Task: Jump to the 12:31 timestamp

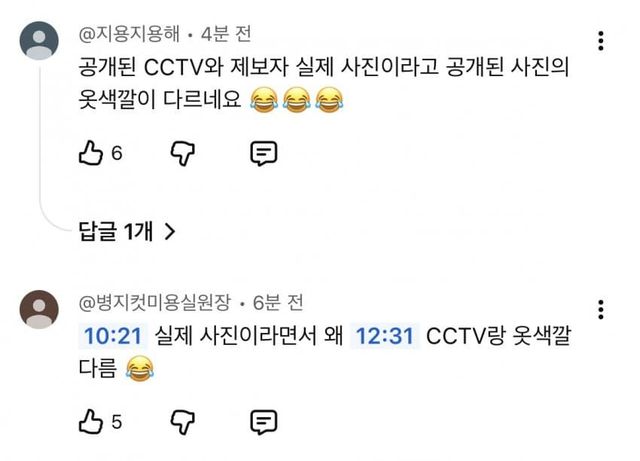Action: click(x=384, y=336)
